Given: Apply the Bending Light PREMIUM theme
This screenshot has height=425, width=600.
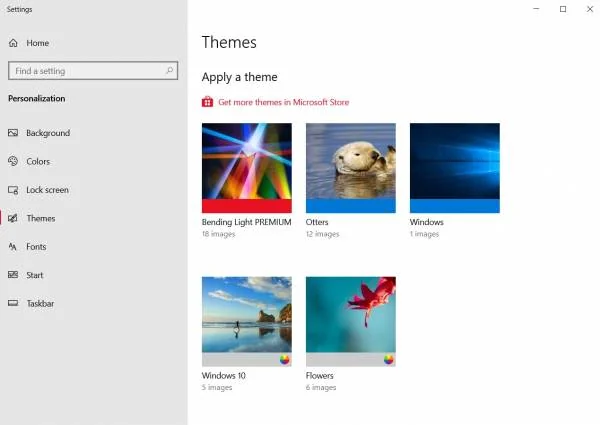Looking at the screenshot, I should coord(247,168).
